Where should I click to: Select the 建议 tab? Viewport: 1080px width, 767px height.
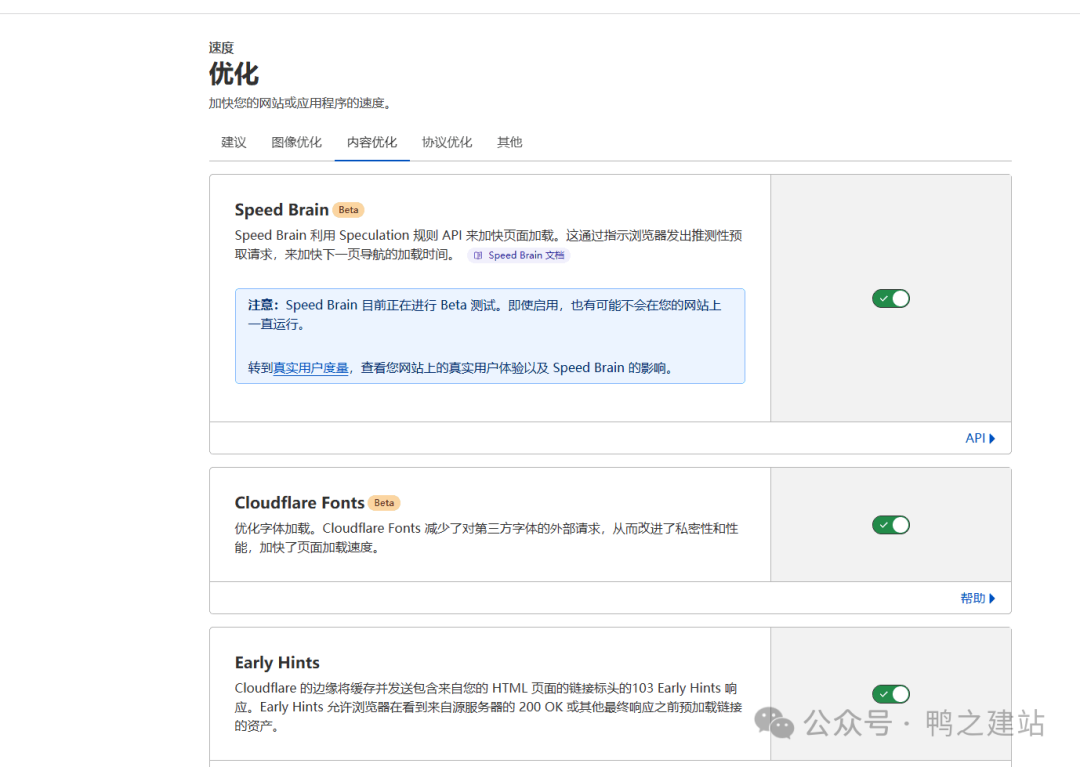coord(232,142)
